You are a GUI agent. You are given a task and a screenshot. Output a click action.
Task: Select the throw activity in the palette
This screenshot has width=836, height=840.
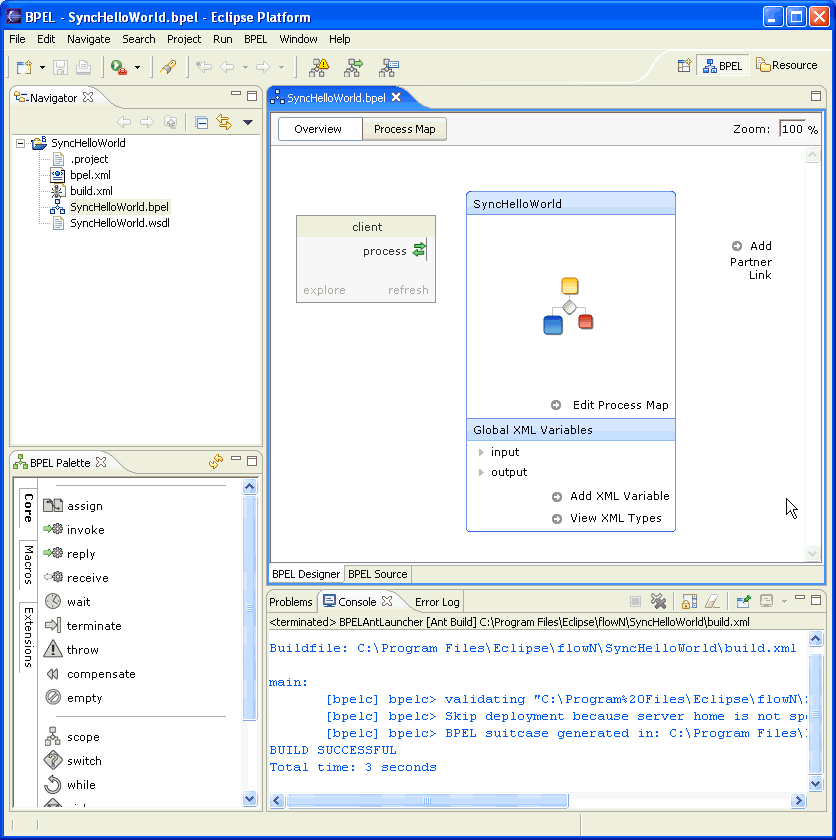[x=71, y=649]
